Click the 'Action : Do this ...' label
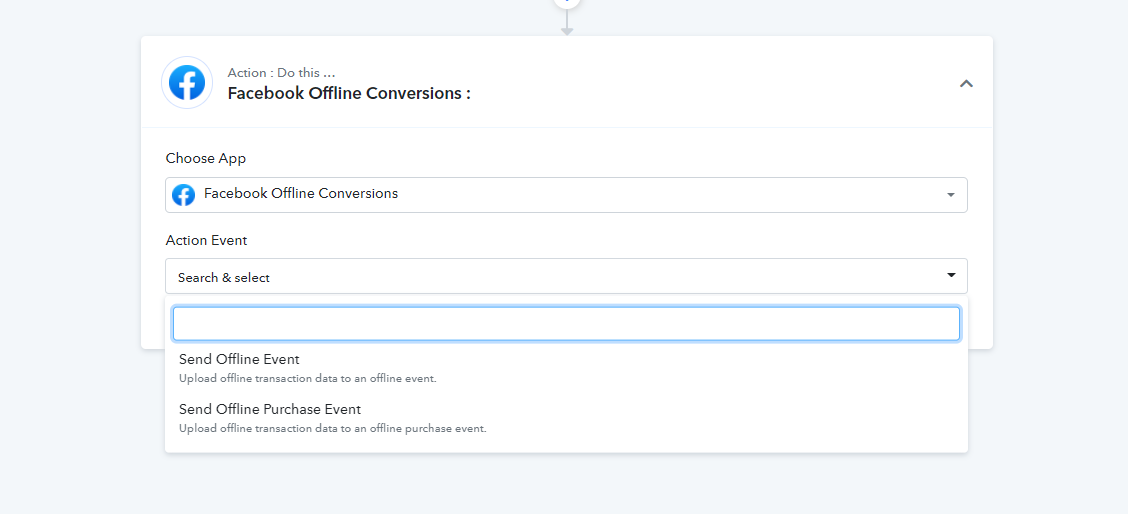This screenshot has height=514, width=1128. 281,73
